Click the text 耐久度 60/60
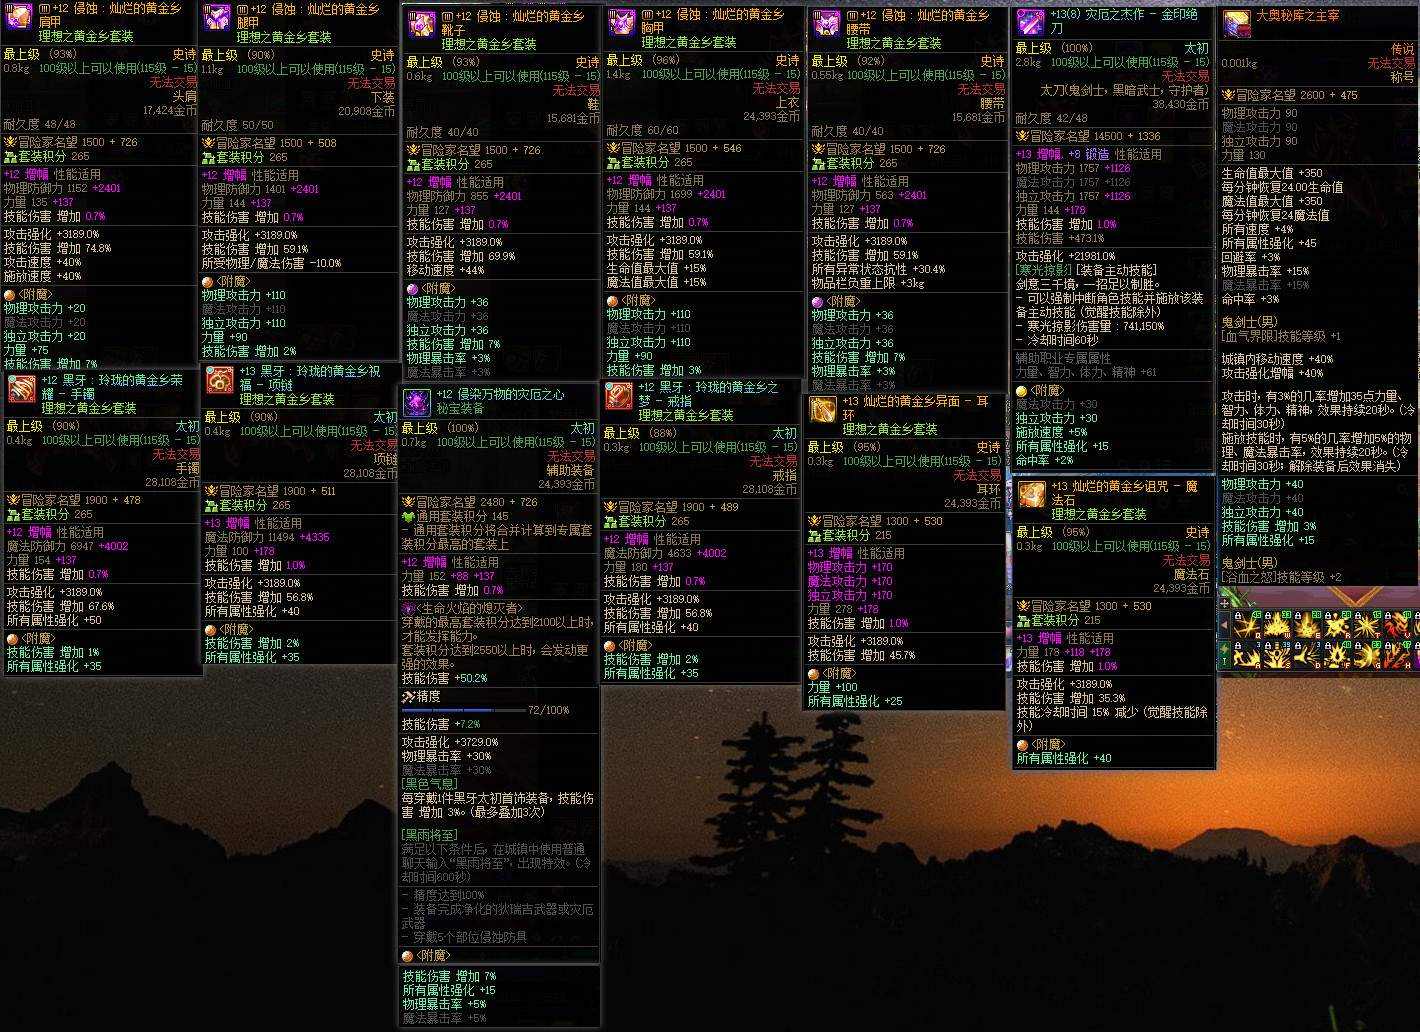 [x=642, y=130]
